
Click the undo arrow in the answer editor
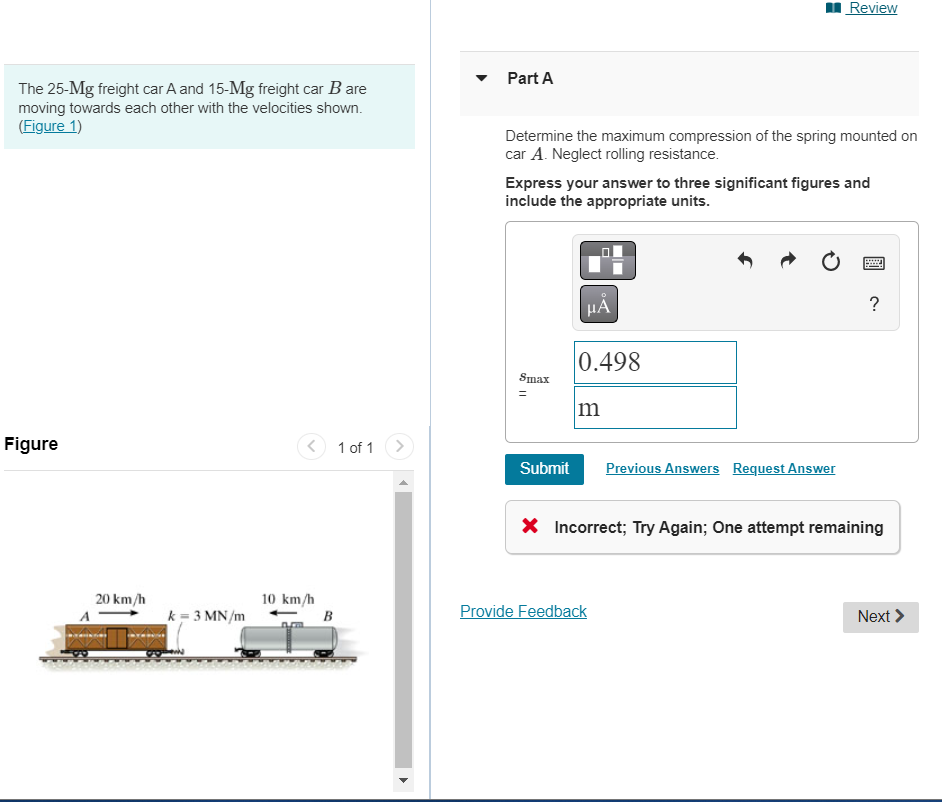744,260
